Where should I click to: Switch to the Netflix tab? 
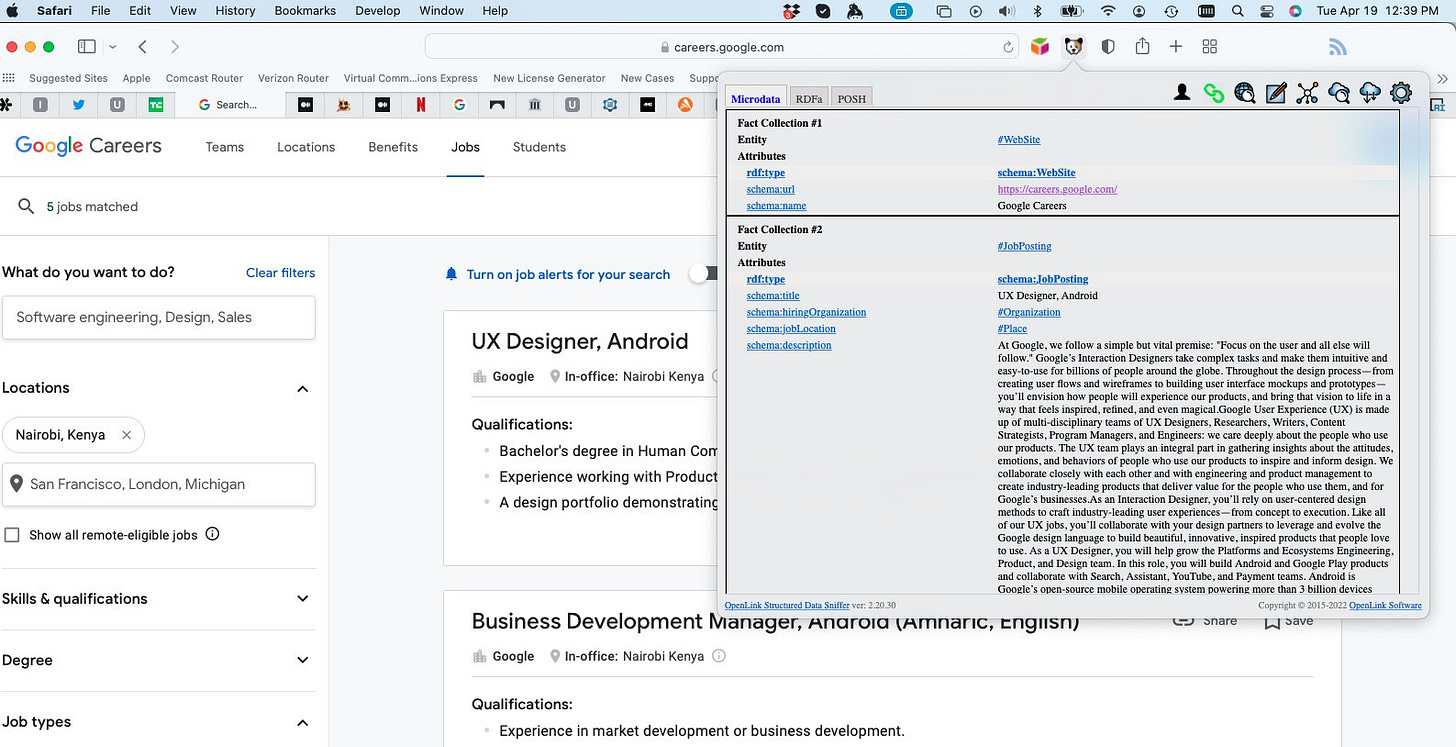(421, 104)
